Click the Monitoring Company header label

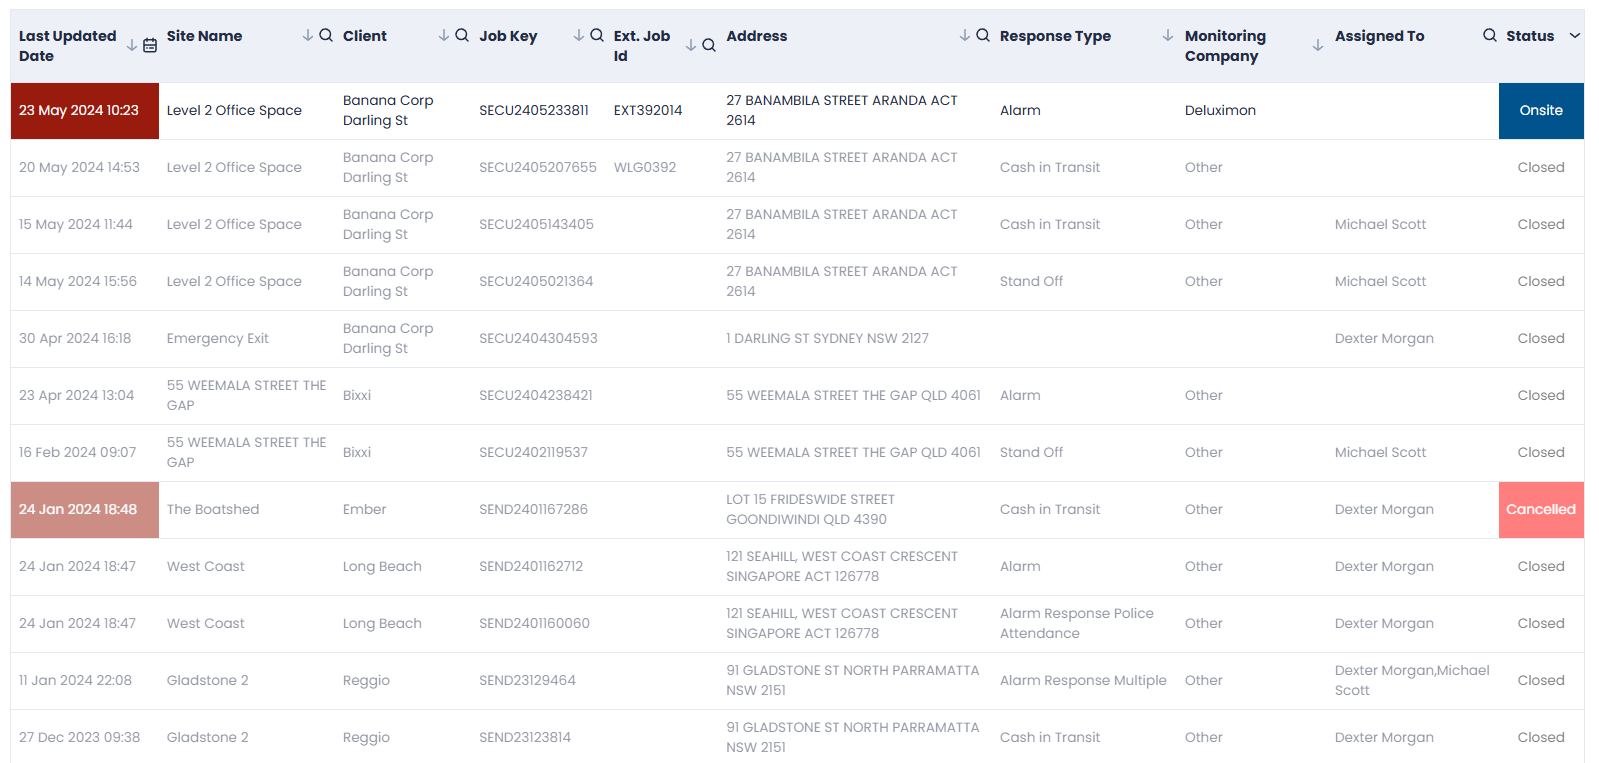(x=1225, y=45)
